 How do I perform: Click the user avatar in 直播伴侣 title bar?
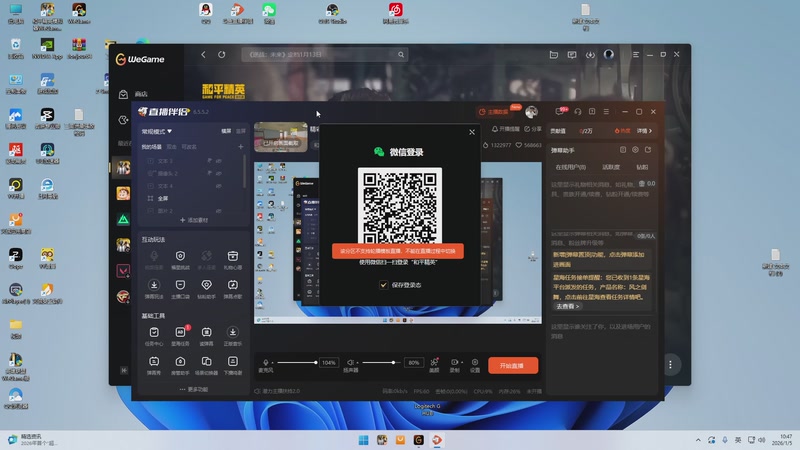pos(532,112)
